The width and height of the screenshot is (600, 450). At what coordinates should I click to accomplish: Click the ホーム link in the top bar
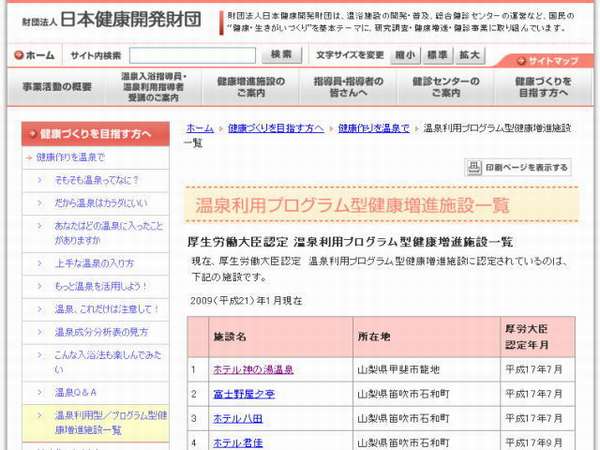coord(35,55)
